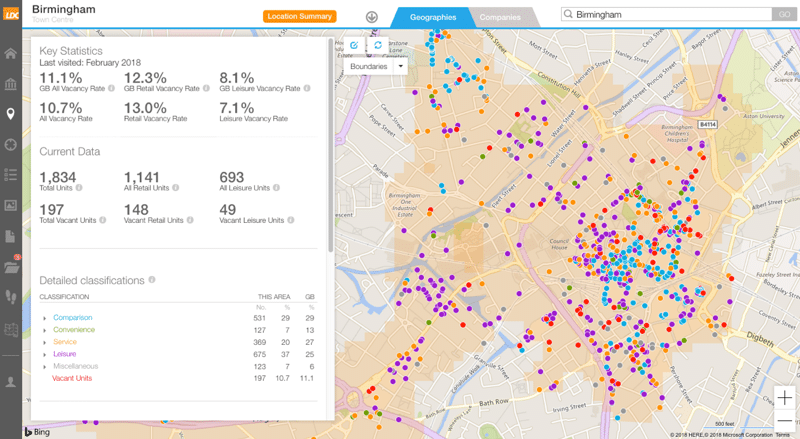Expand the Leisure classification row
The width and height of the screenshot is (800, 439).
pyautogui.click(x=45, y=355)
